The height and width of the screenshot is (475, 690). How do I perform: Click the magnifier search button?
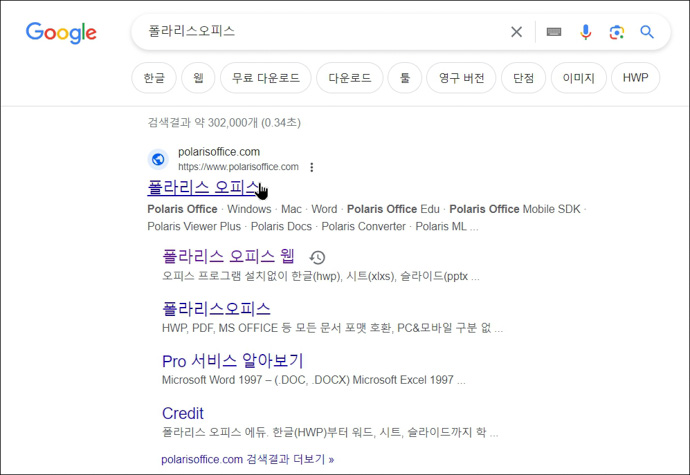pos(646,32)
